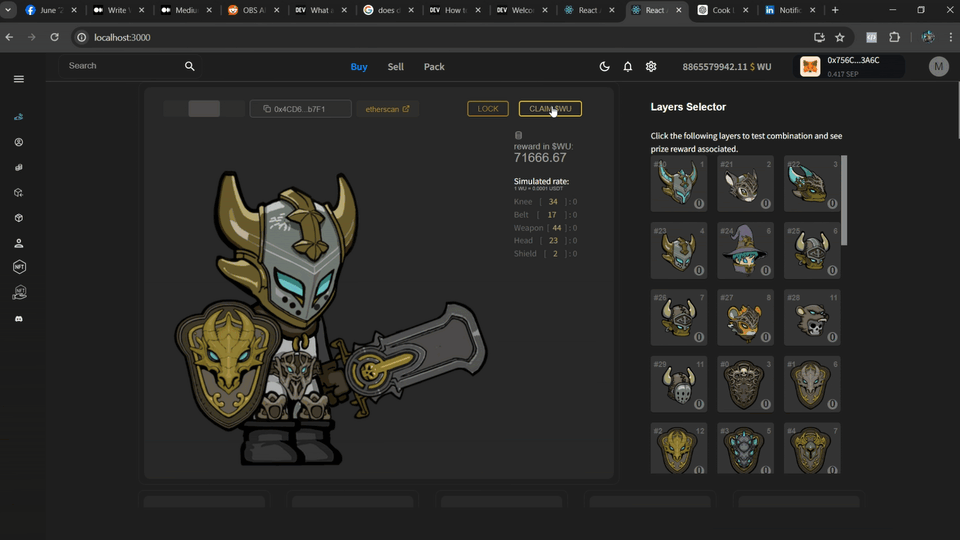Image resolution: width=960 pixels, height=540 pixels.
Task: Select the #24 wizard hat layer
Action: point(745,250)
